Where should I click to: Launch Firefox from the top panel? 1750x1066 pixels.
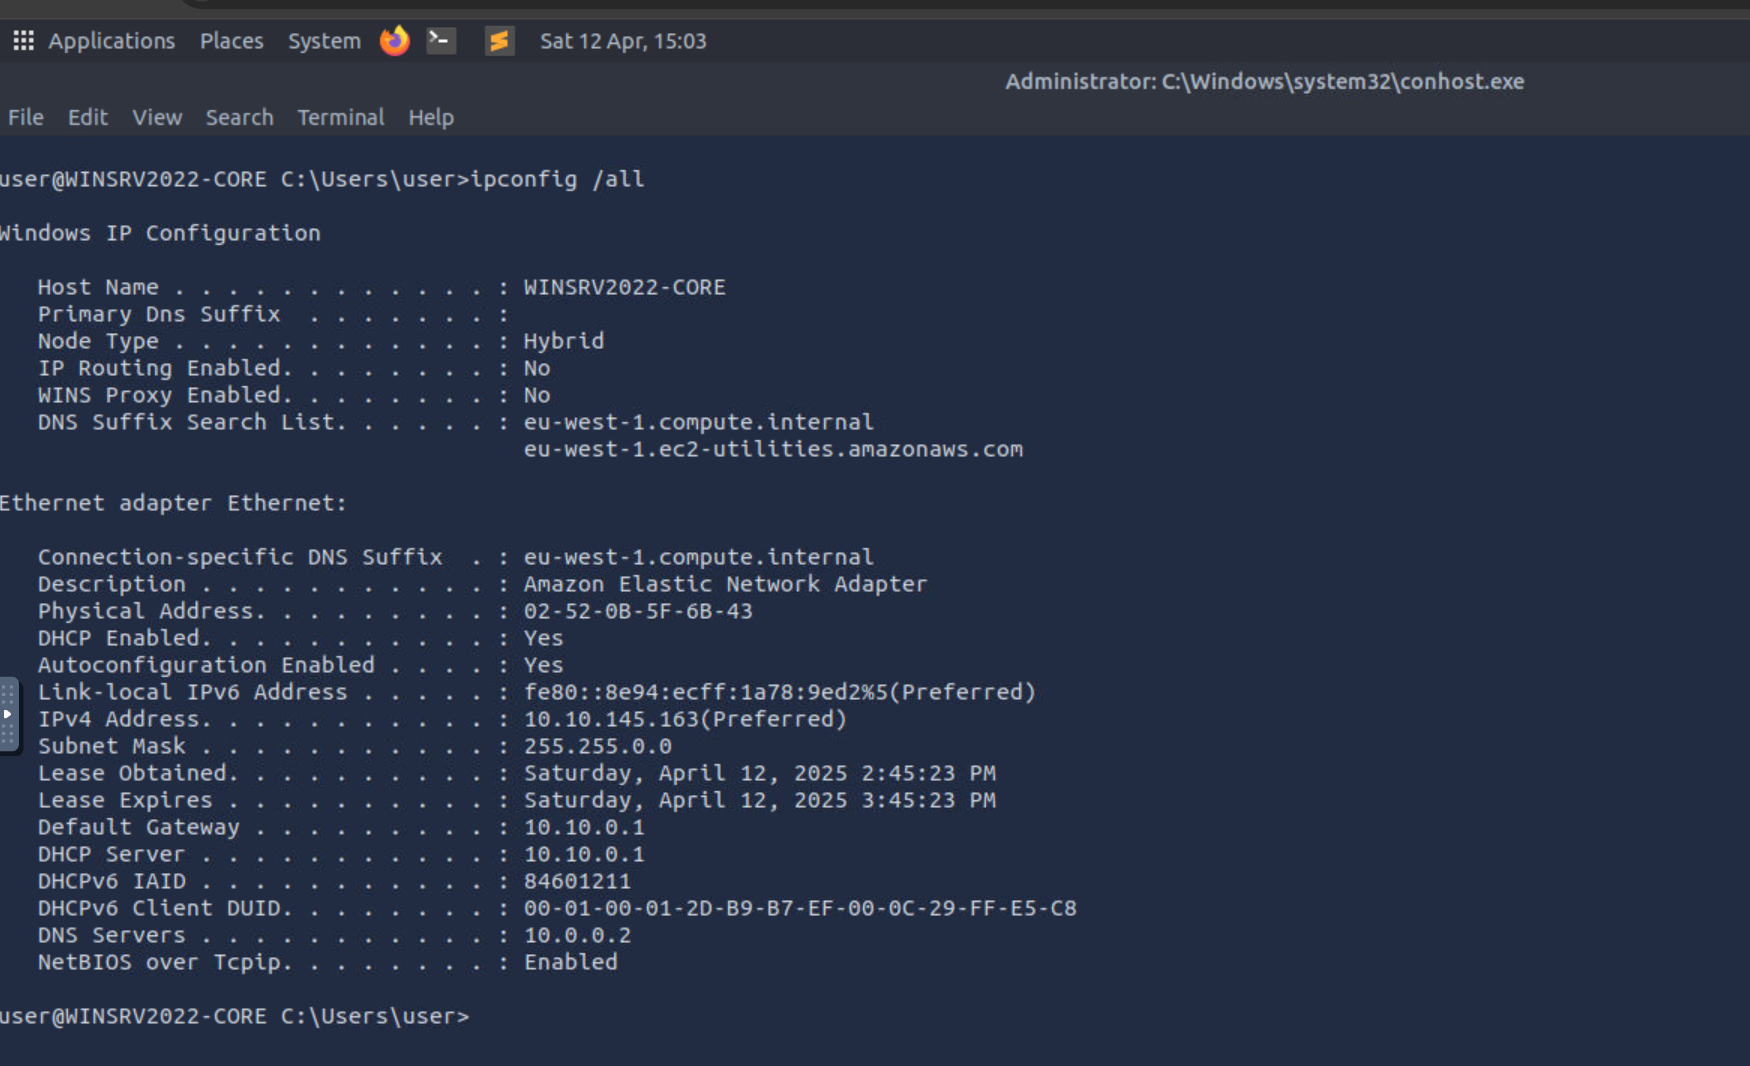[x=395, y=41]
